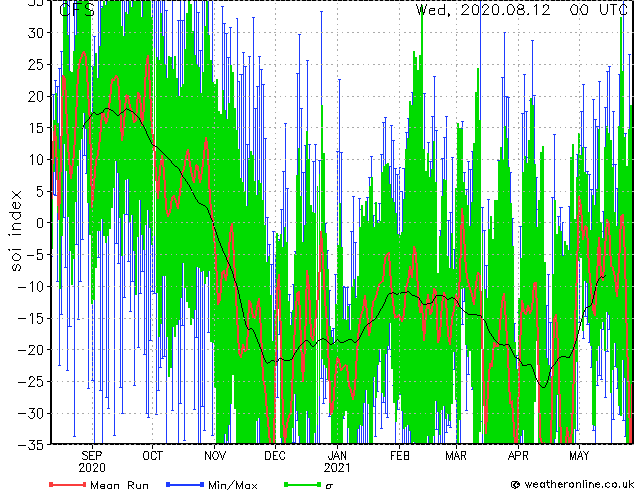Click the 'MAR' x-axis label
Screen dimensions: 634x490
click(456, 456)
